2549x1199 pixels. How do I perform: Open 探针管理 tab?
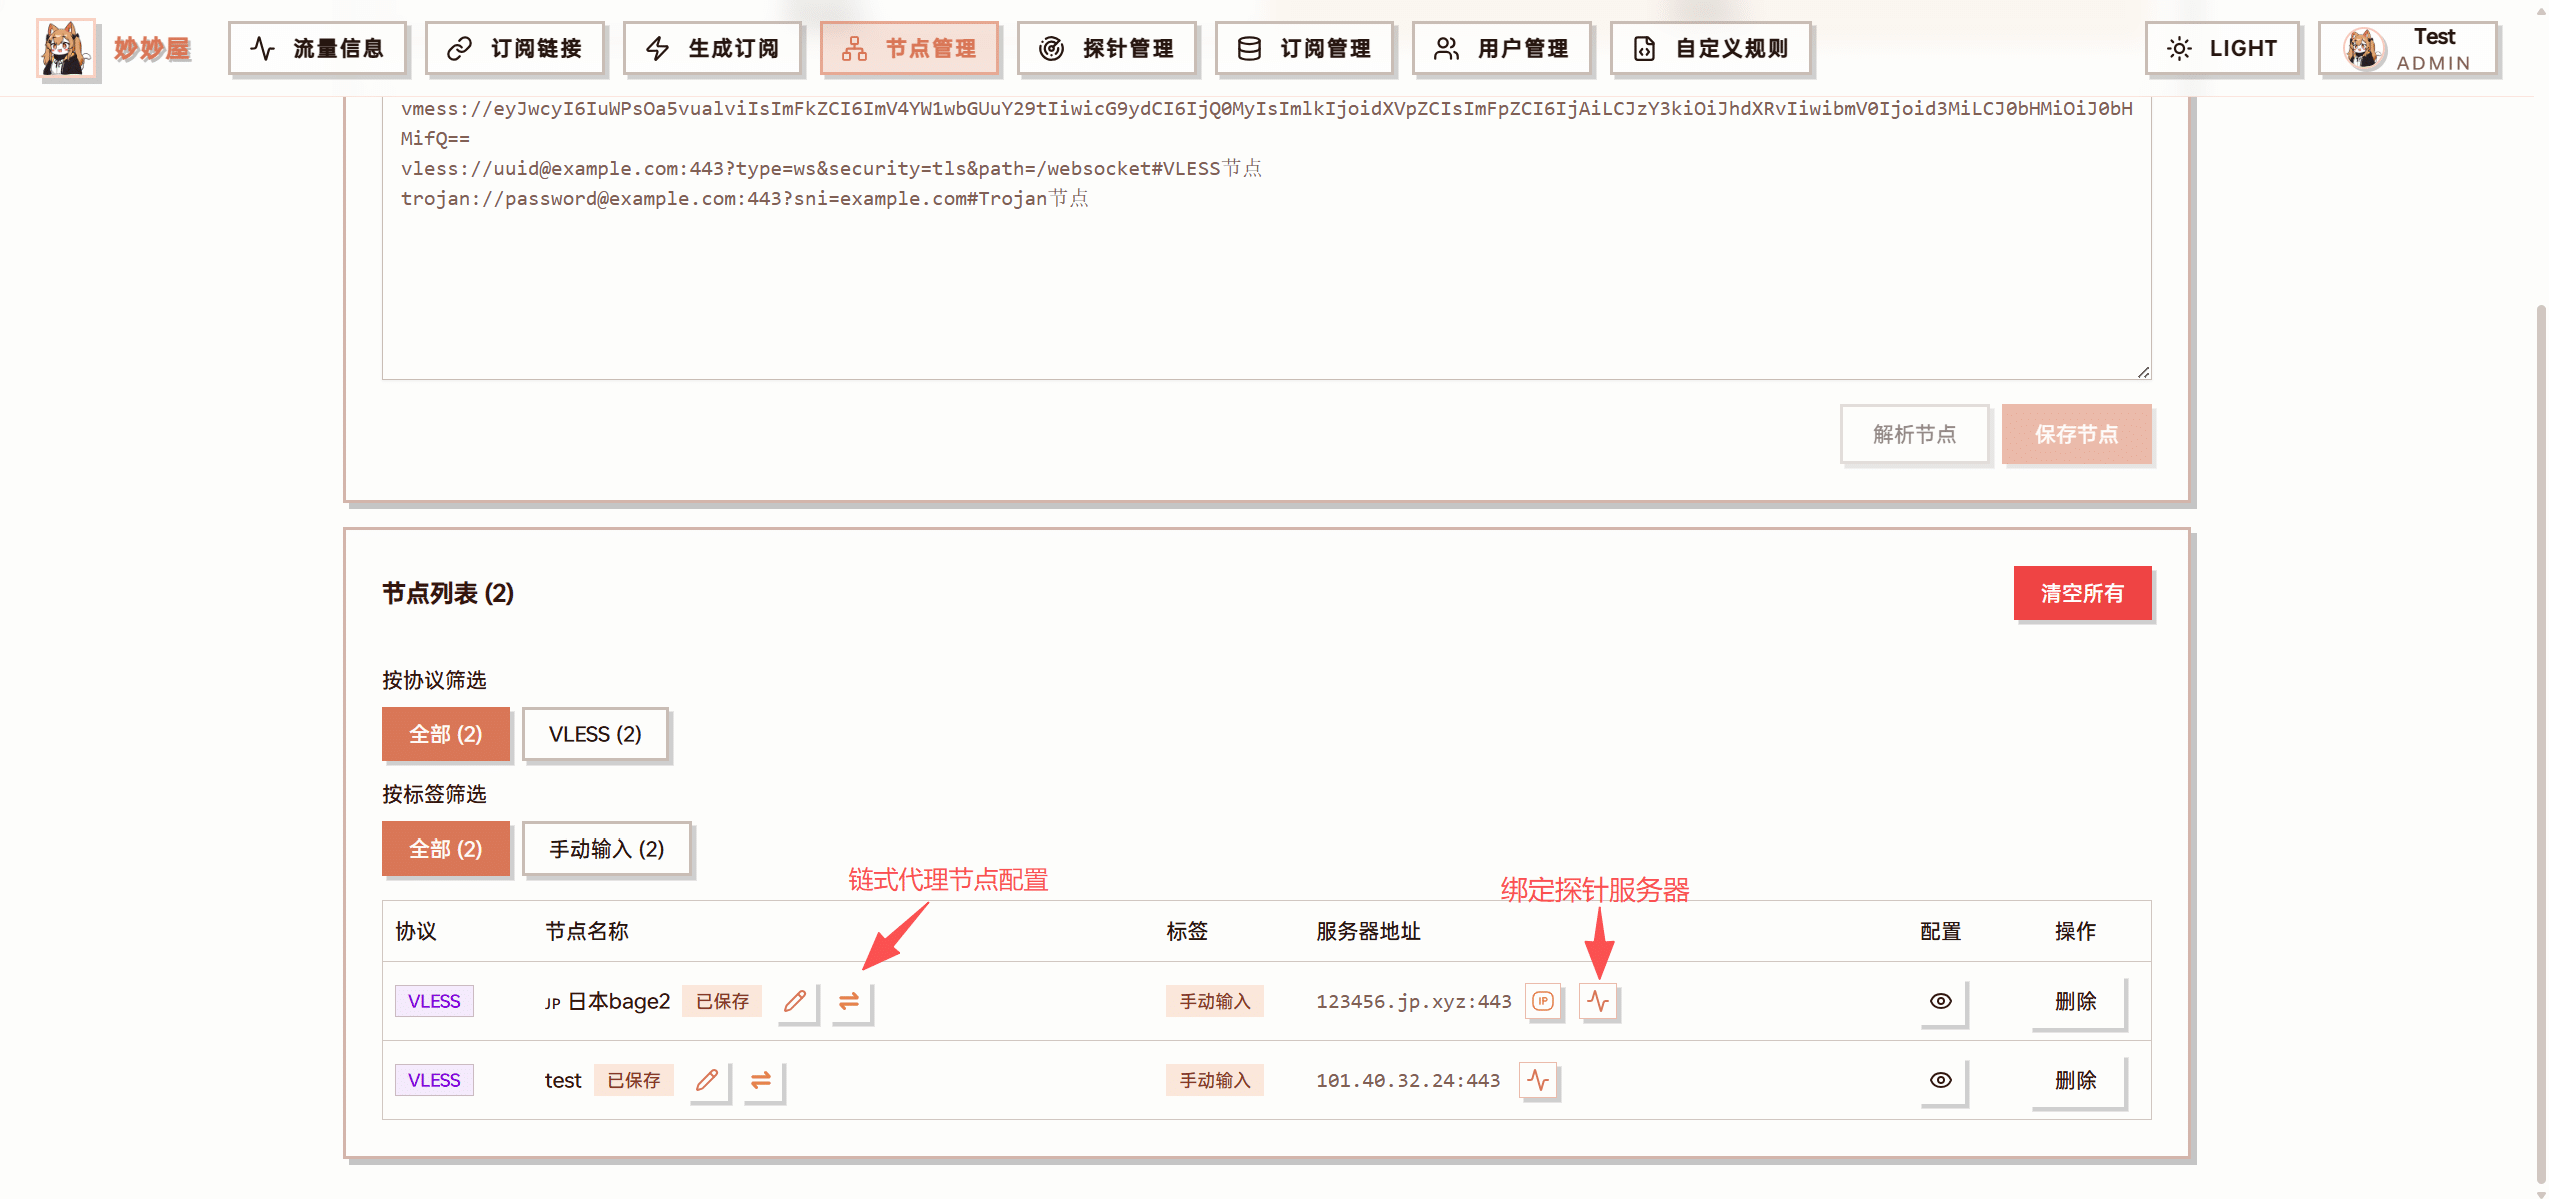tap(1106, 48)
